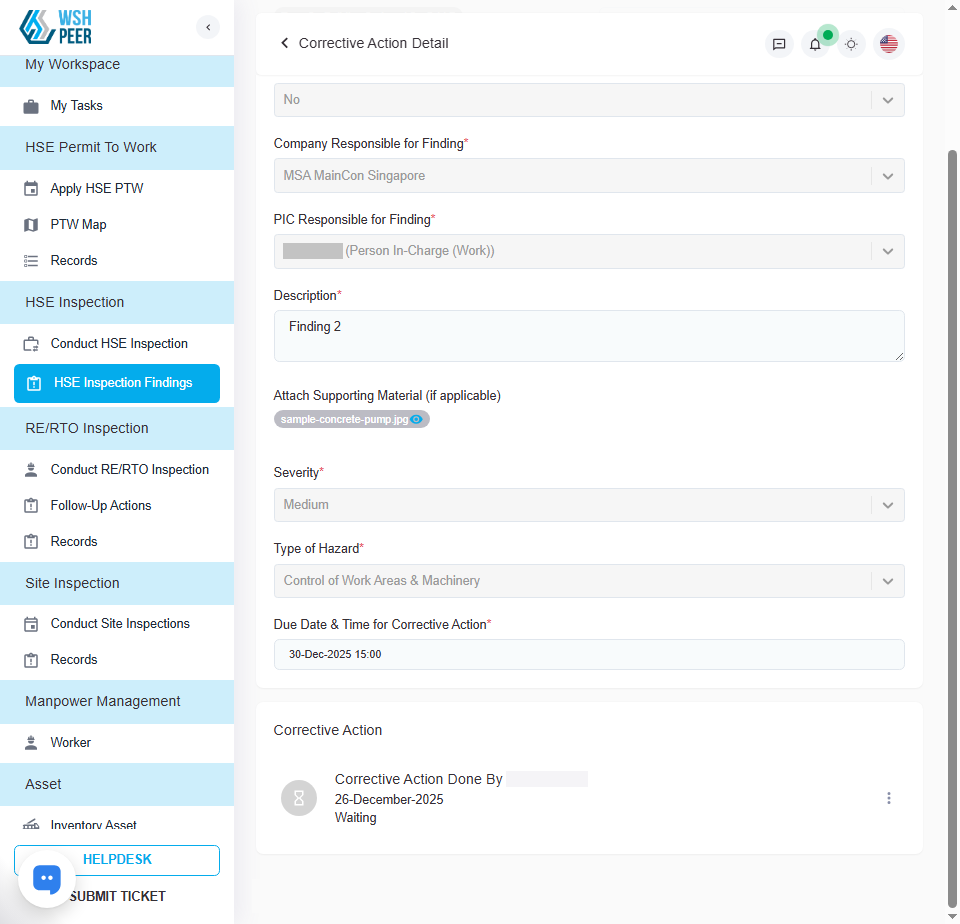Image resolution: width=960 pixels, height=924 pixels.
Task: Open the Company Responsible for Finding dropdown
Action: (887, 176)
